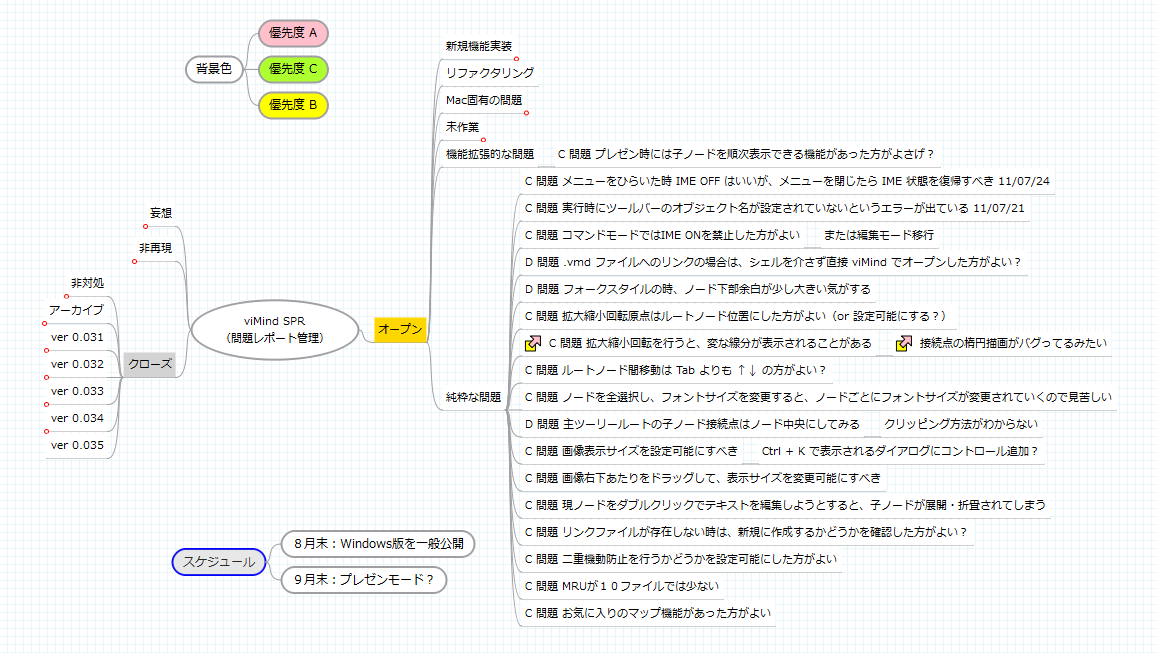1156x653 pixels.
Task: Click link icon before 拡大縮小回転を行うと node
Action: point(532,343)
